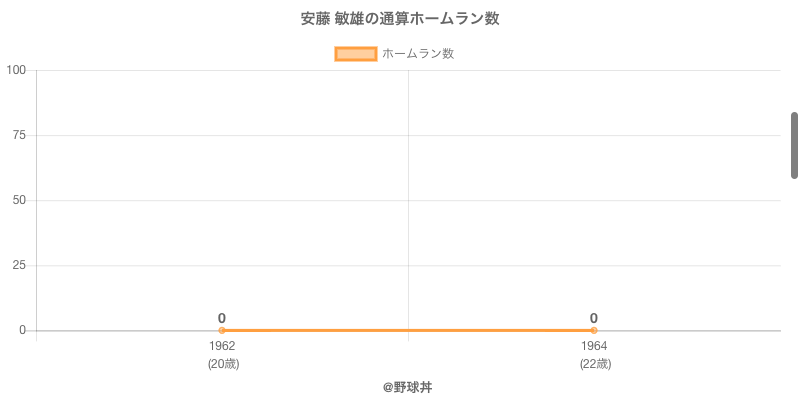The image size is (800, 400).
Task: Toggle the ホームラン数 legend color box
Action: (355, 54)
